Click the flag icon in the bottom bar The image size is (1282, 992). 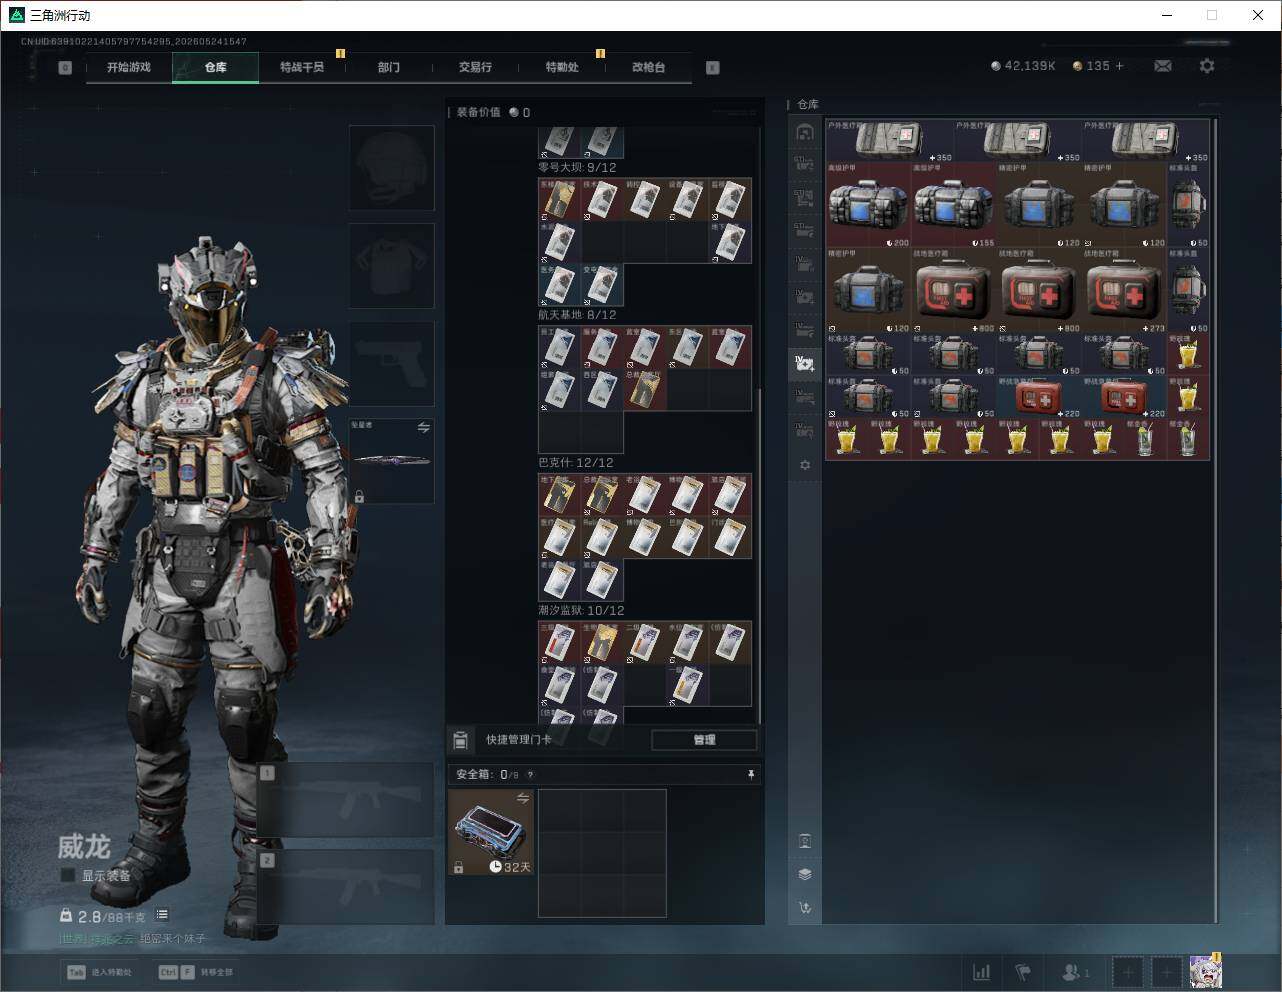pyautogui.click(x=1023, y=972)
